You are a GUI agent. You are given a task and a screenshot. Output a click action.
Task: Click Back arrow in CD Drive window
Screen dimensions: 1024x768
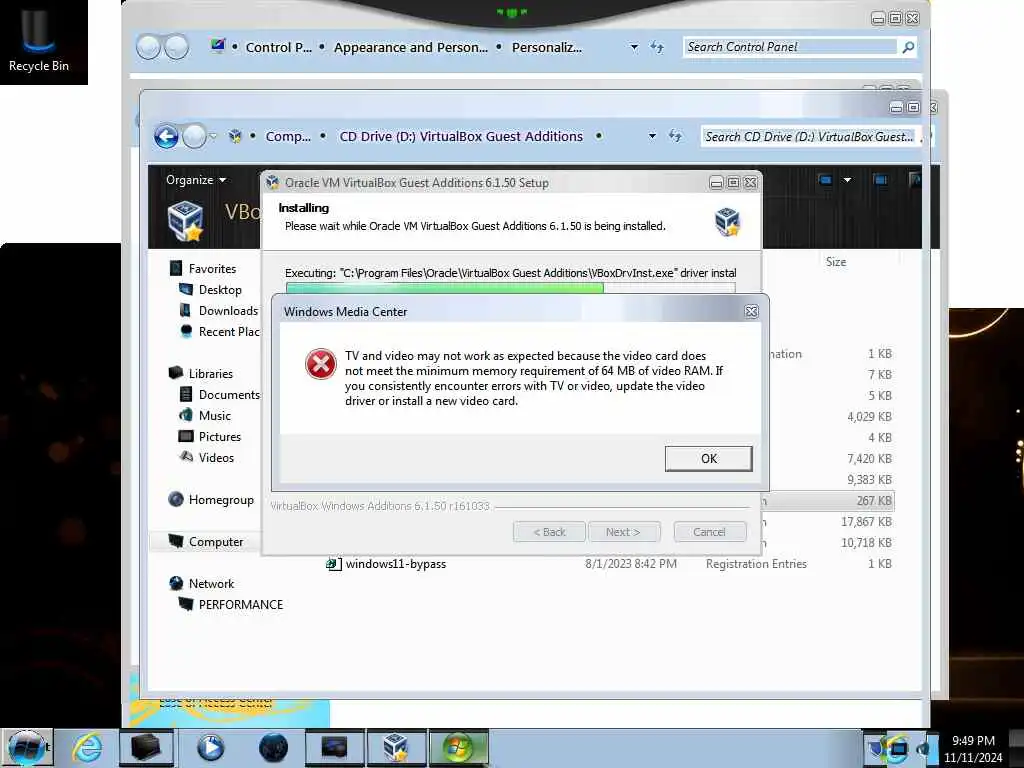[166, 136]
